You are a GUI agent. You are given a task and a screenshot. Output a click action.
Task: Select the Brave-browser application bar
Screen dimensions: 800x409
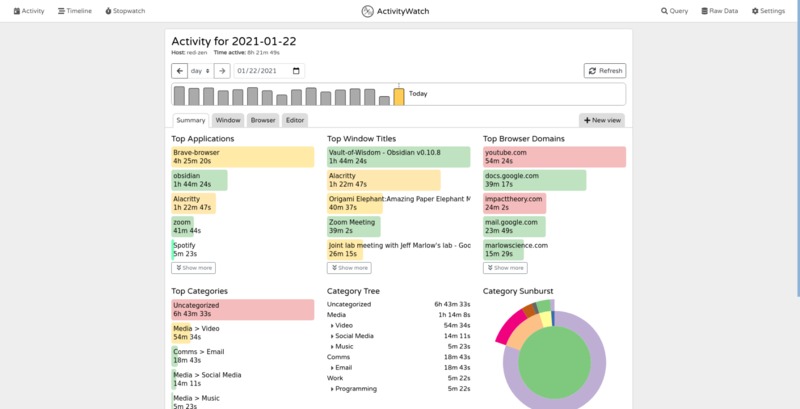pyautogui.click(x=243, y=157)
